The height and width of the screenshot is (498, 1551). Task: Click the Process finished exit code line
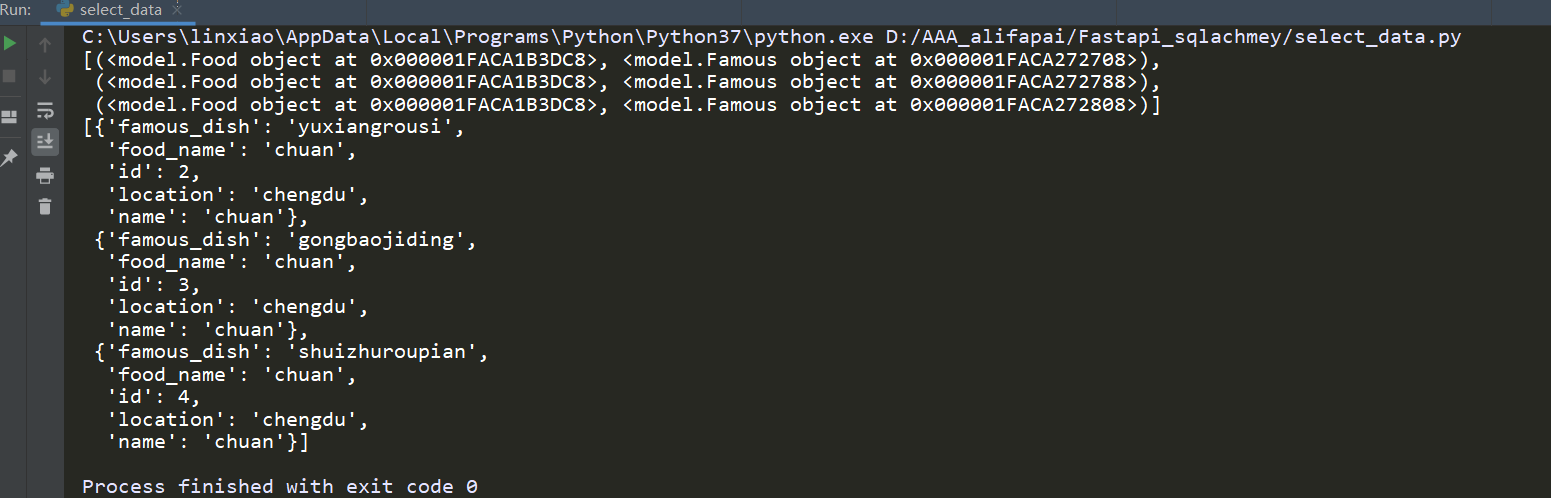coord(280,487)
